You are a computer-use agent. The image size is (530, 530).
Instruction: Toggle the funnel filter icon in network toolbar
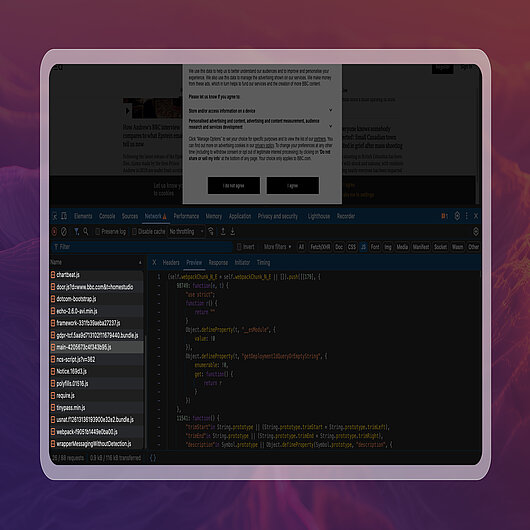coord(77,232)
